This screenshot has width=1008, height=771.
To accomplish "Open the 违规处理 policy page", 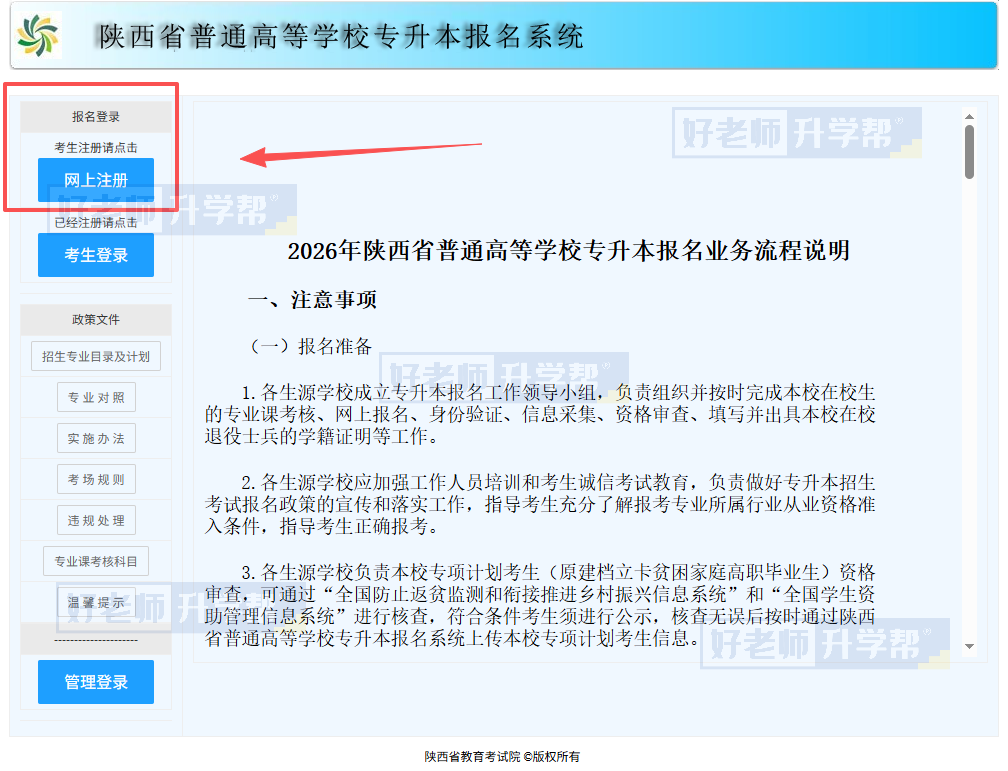I will [96, 520].
